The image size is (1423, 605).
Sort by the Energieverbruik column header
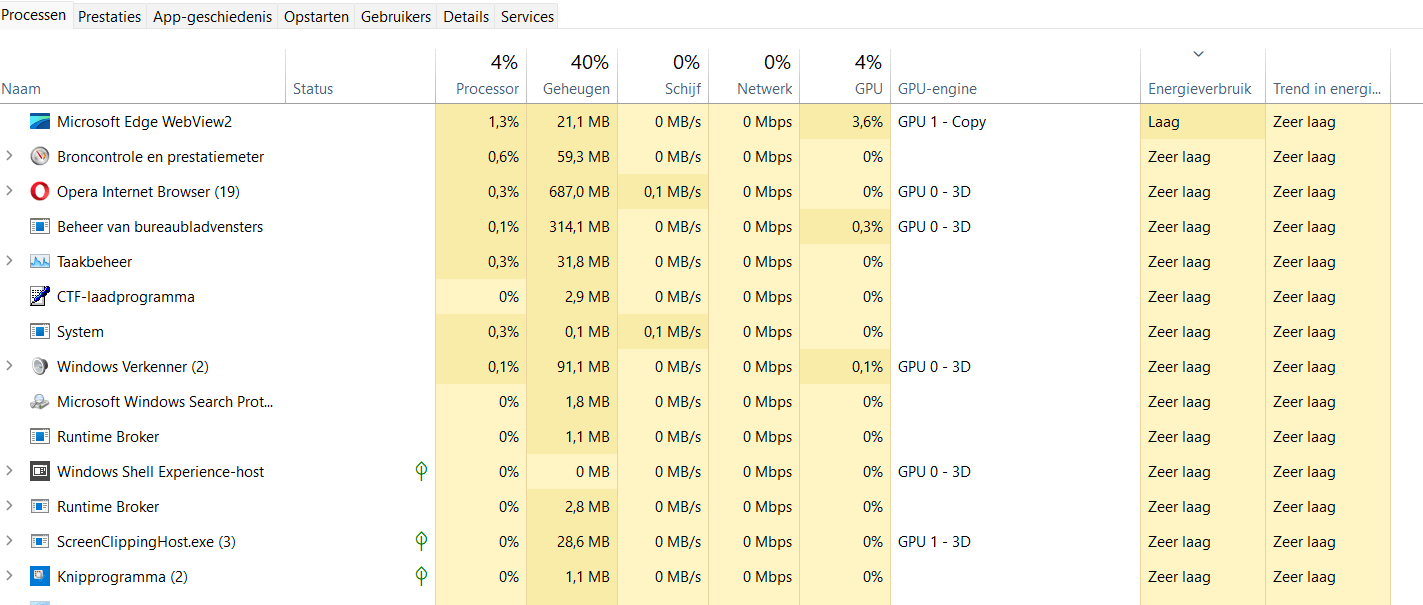[x=1203, y=75]
